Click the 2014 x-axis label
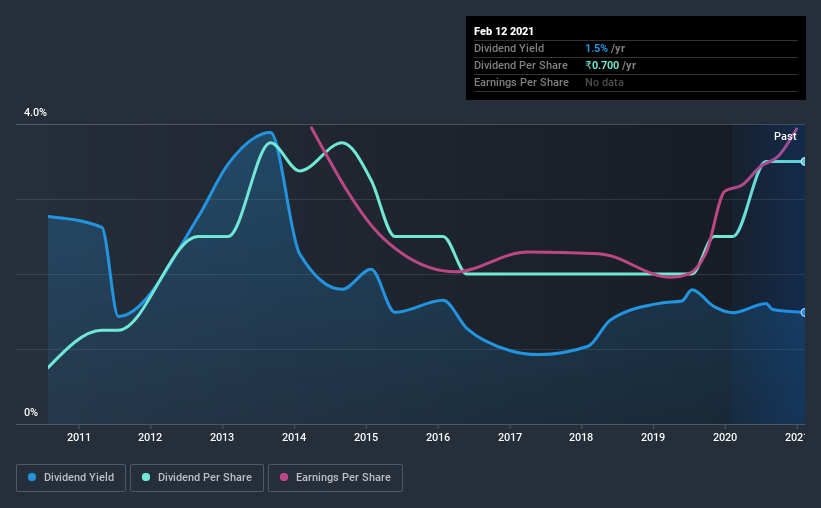Viewport: 821px width, 508px height. click(x=294, y=437)
